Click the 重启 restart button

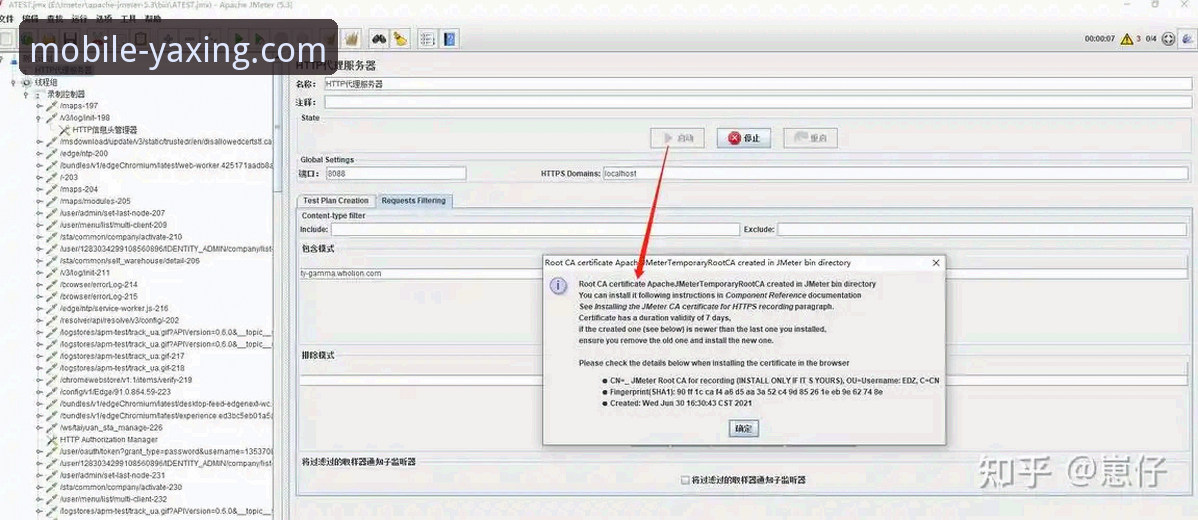pyautogui.click(x=811, y=138)
